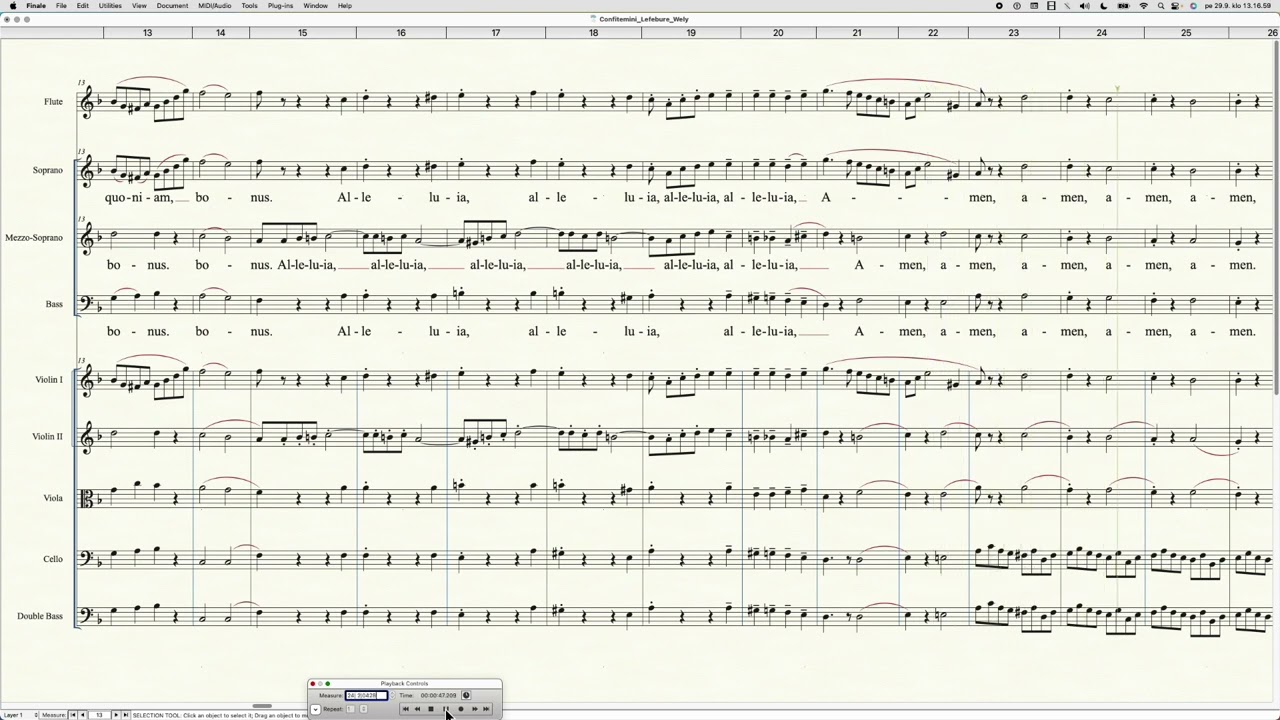Go to first measure in status bar
This screenshot has height=720, width=1280.
73,715
